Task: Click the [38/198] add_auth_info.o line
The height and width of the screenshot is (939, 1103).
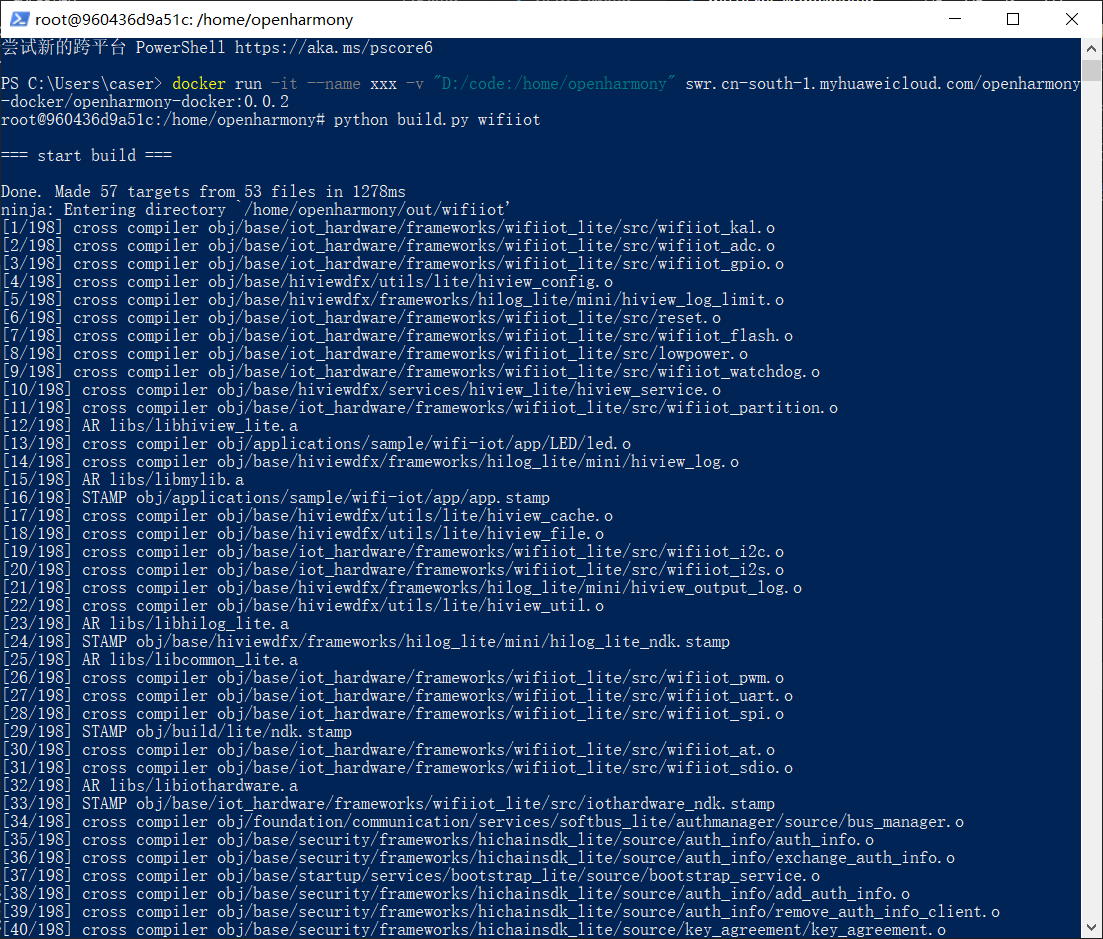Action: [455, 894]
